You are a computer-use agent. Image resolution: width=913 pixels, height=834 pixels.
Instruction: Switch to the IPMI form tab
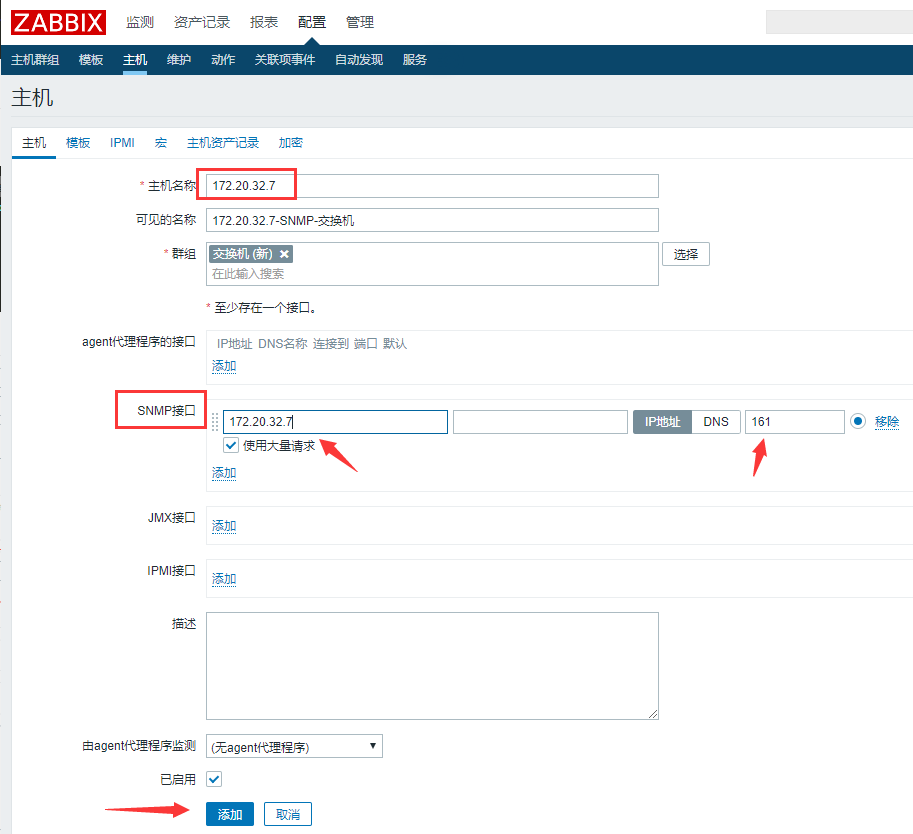coord(122,143)
